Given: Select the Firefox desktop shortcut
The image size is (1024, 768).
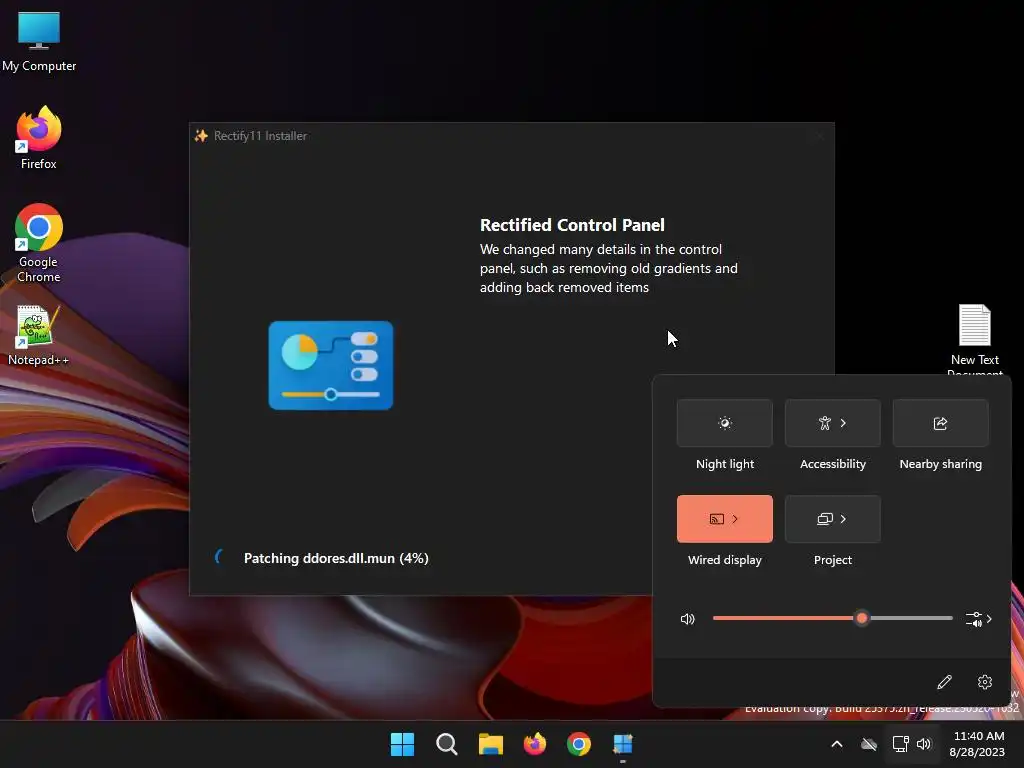Looking at the screenshot, I should coord(39,138).
